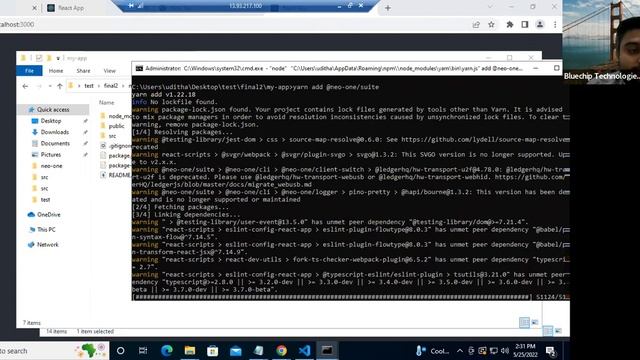Select the .gitignore file
The height and width of the screenshot is (360, 640).
click(116, 145)
